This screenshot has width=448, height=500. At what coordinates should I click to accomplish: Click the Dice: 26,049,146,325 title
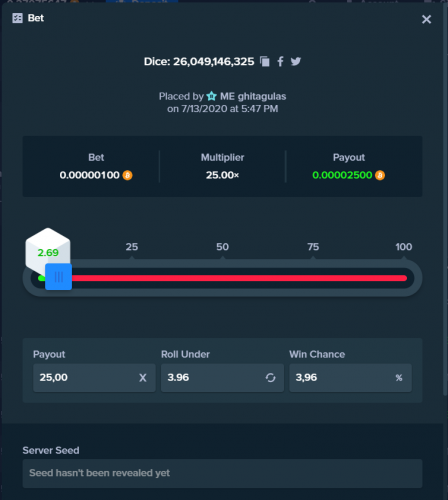tap(199, 61)
